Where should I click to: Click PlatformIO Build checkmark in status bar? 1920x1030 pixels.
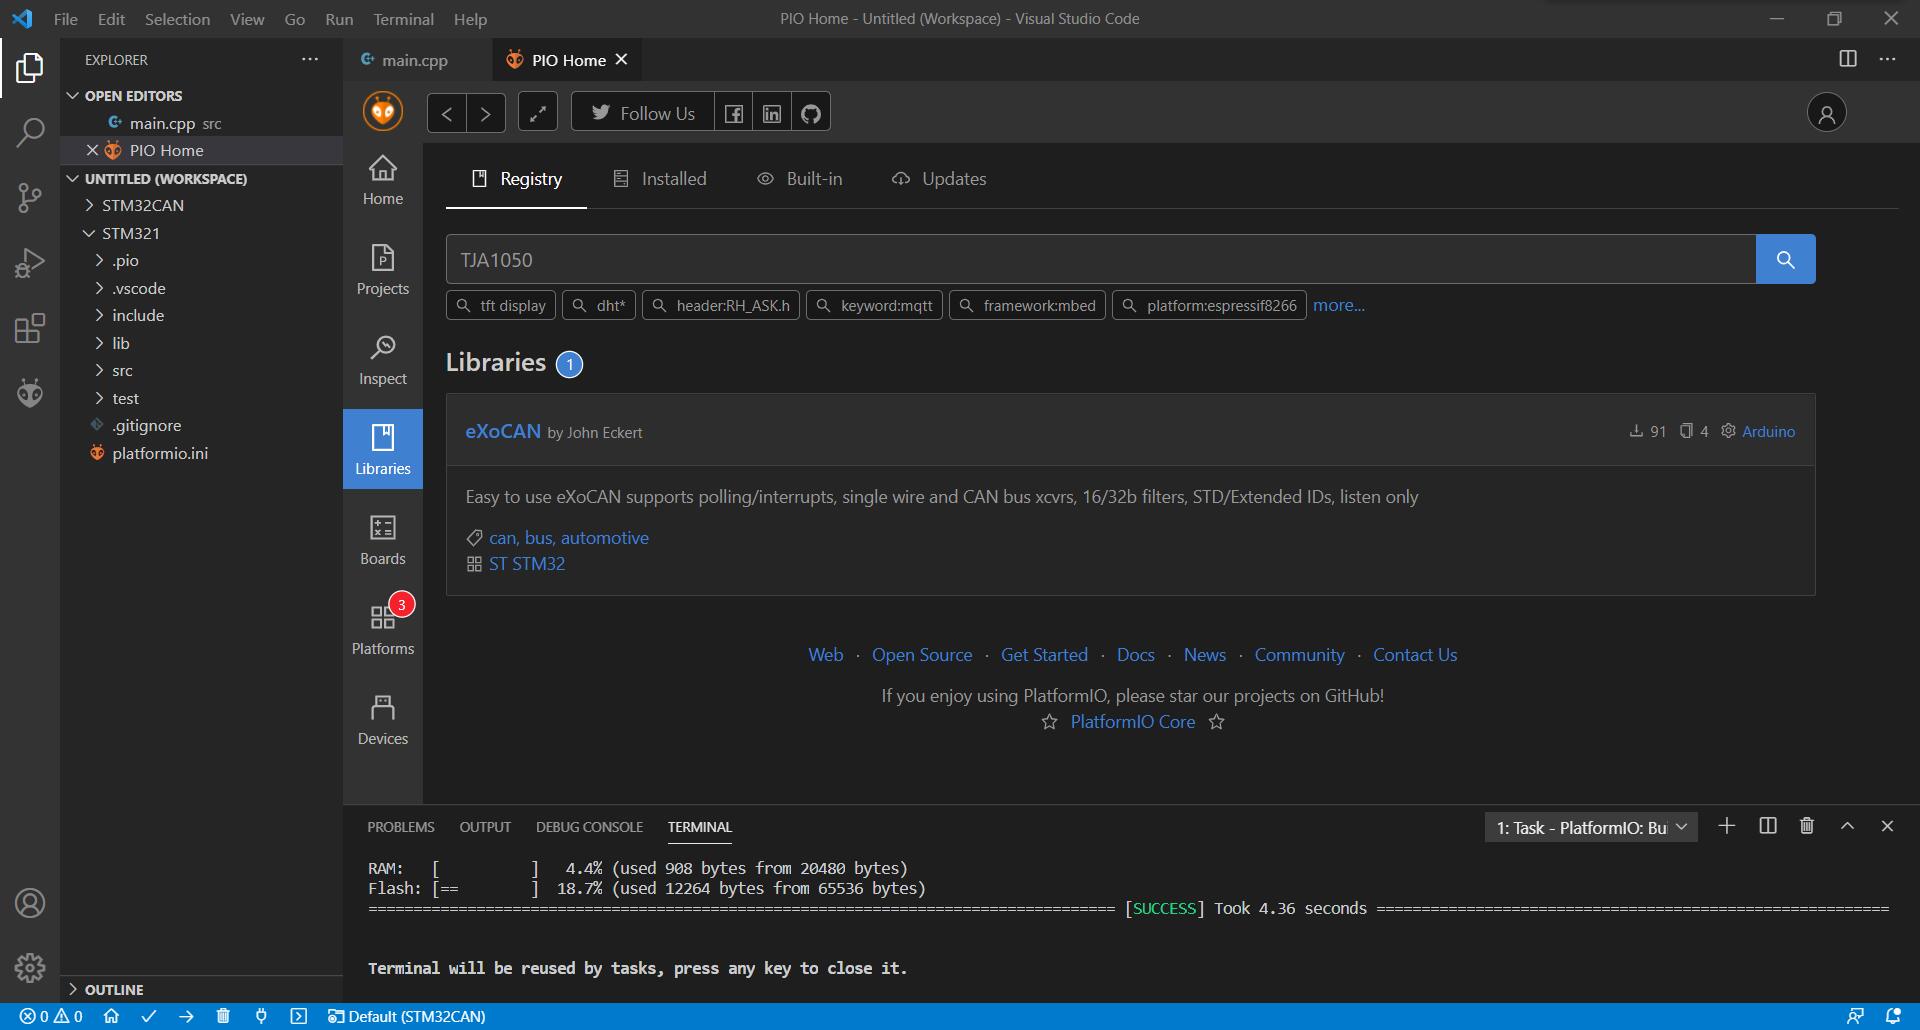click(x=149, y=1016)
